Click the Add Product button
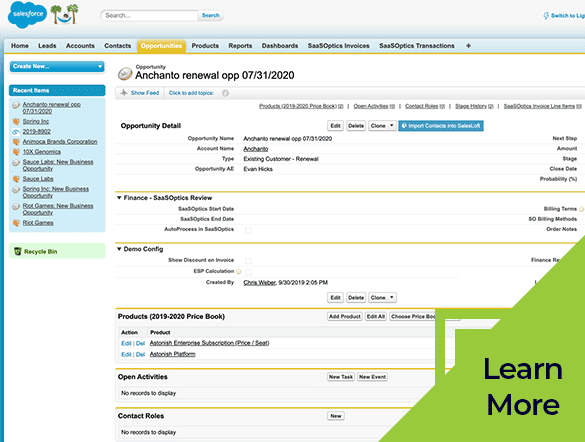Viewport: 585px width, 442px height. click(345, 316)
